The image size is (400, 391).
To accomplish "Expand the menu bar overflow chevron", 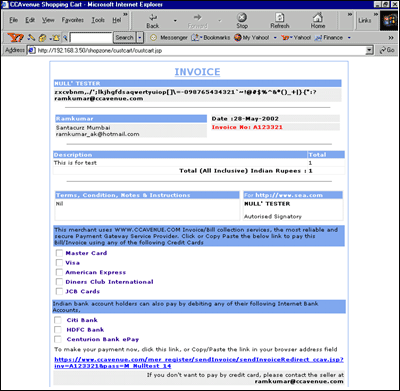I will pos(125,14).
